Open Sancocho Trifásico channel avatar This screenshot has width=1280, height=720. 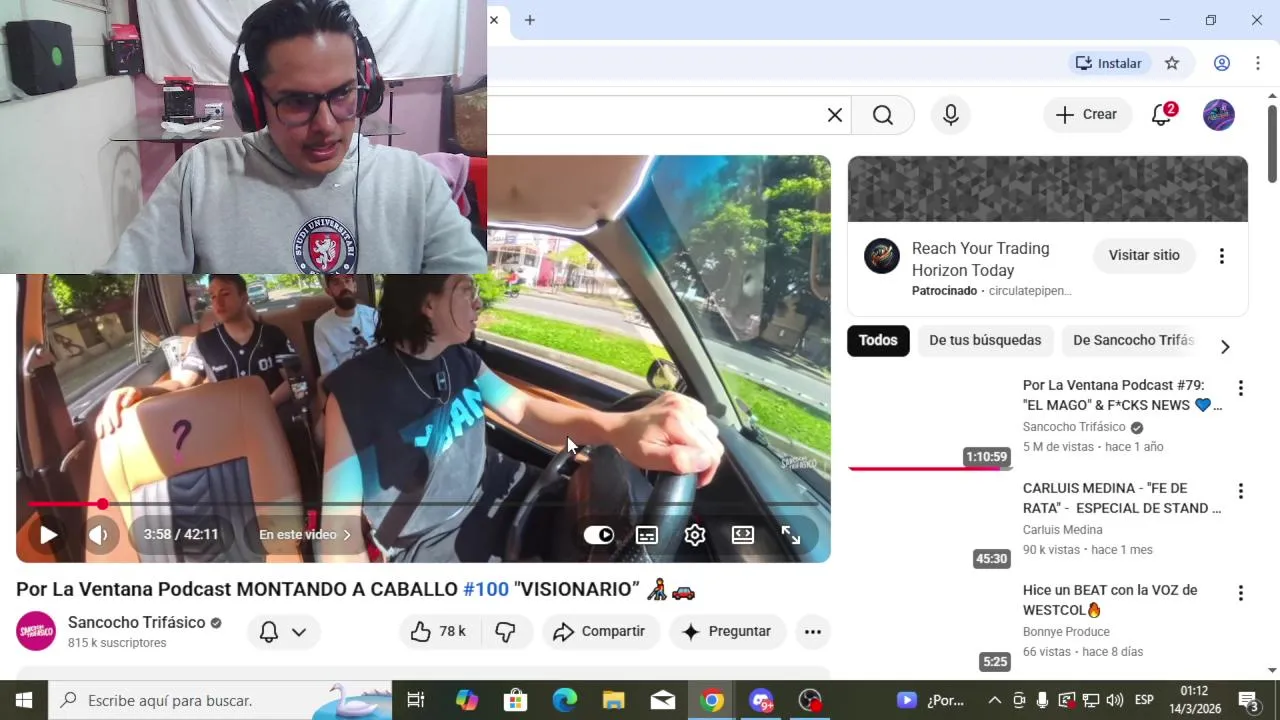36,631
